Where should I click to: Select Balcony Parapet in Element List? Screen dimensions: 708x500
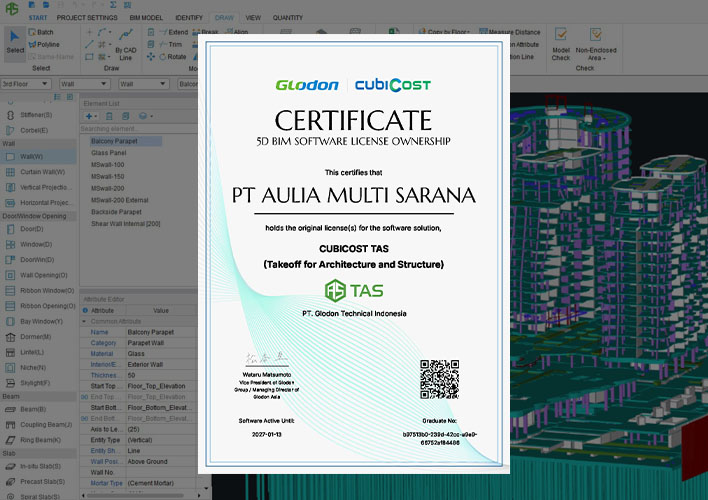point(126,141)
